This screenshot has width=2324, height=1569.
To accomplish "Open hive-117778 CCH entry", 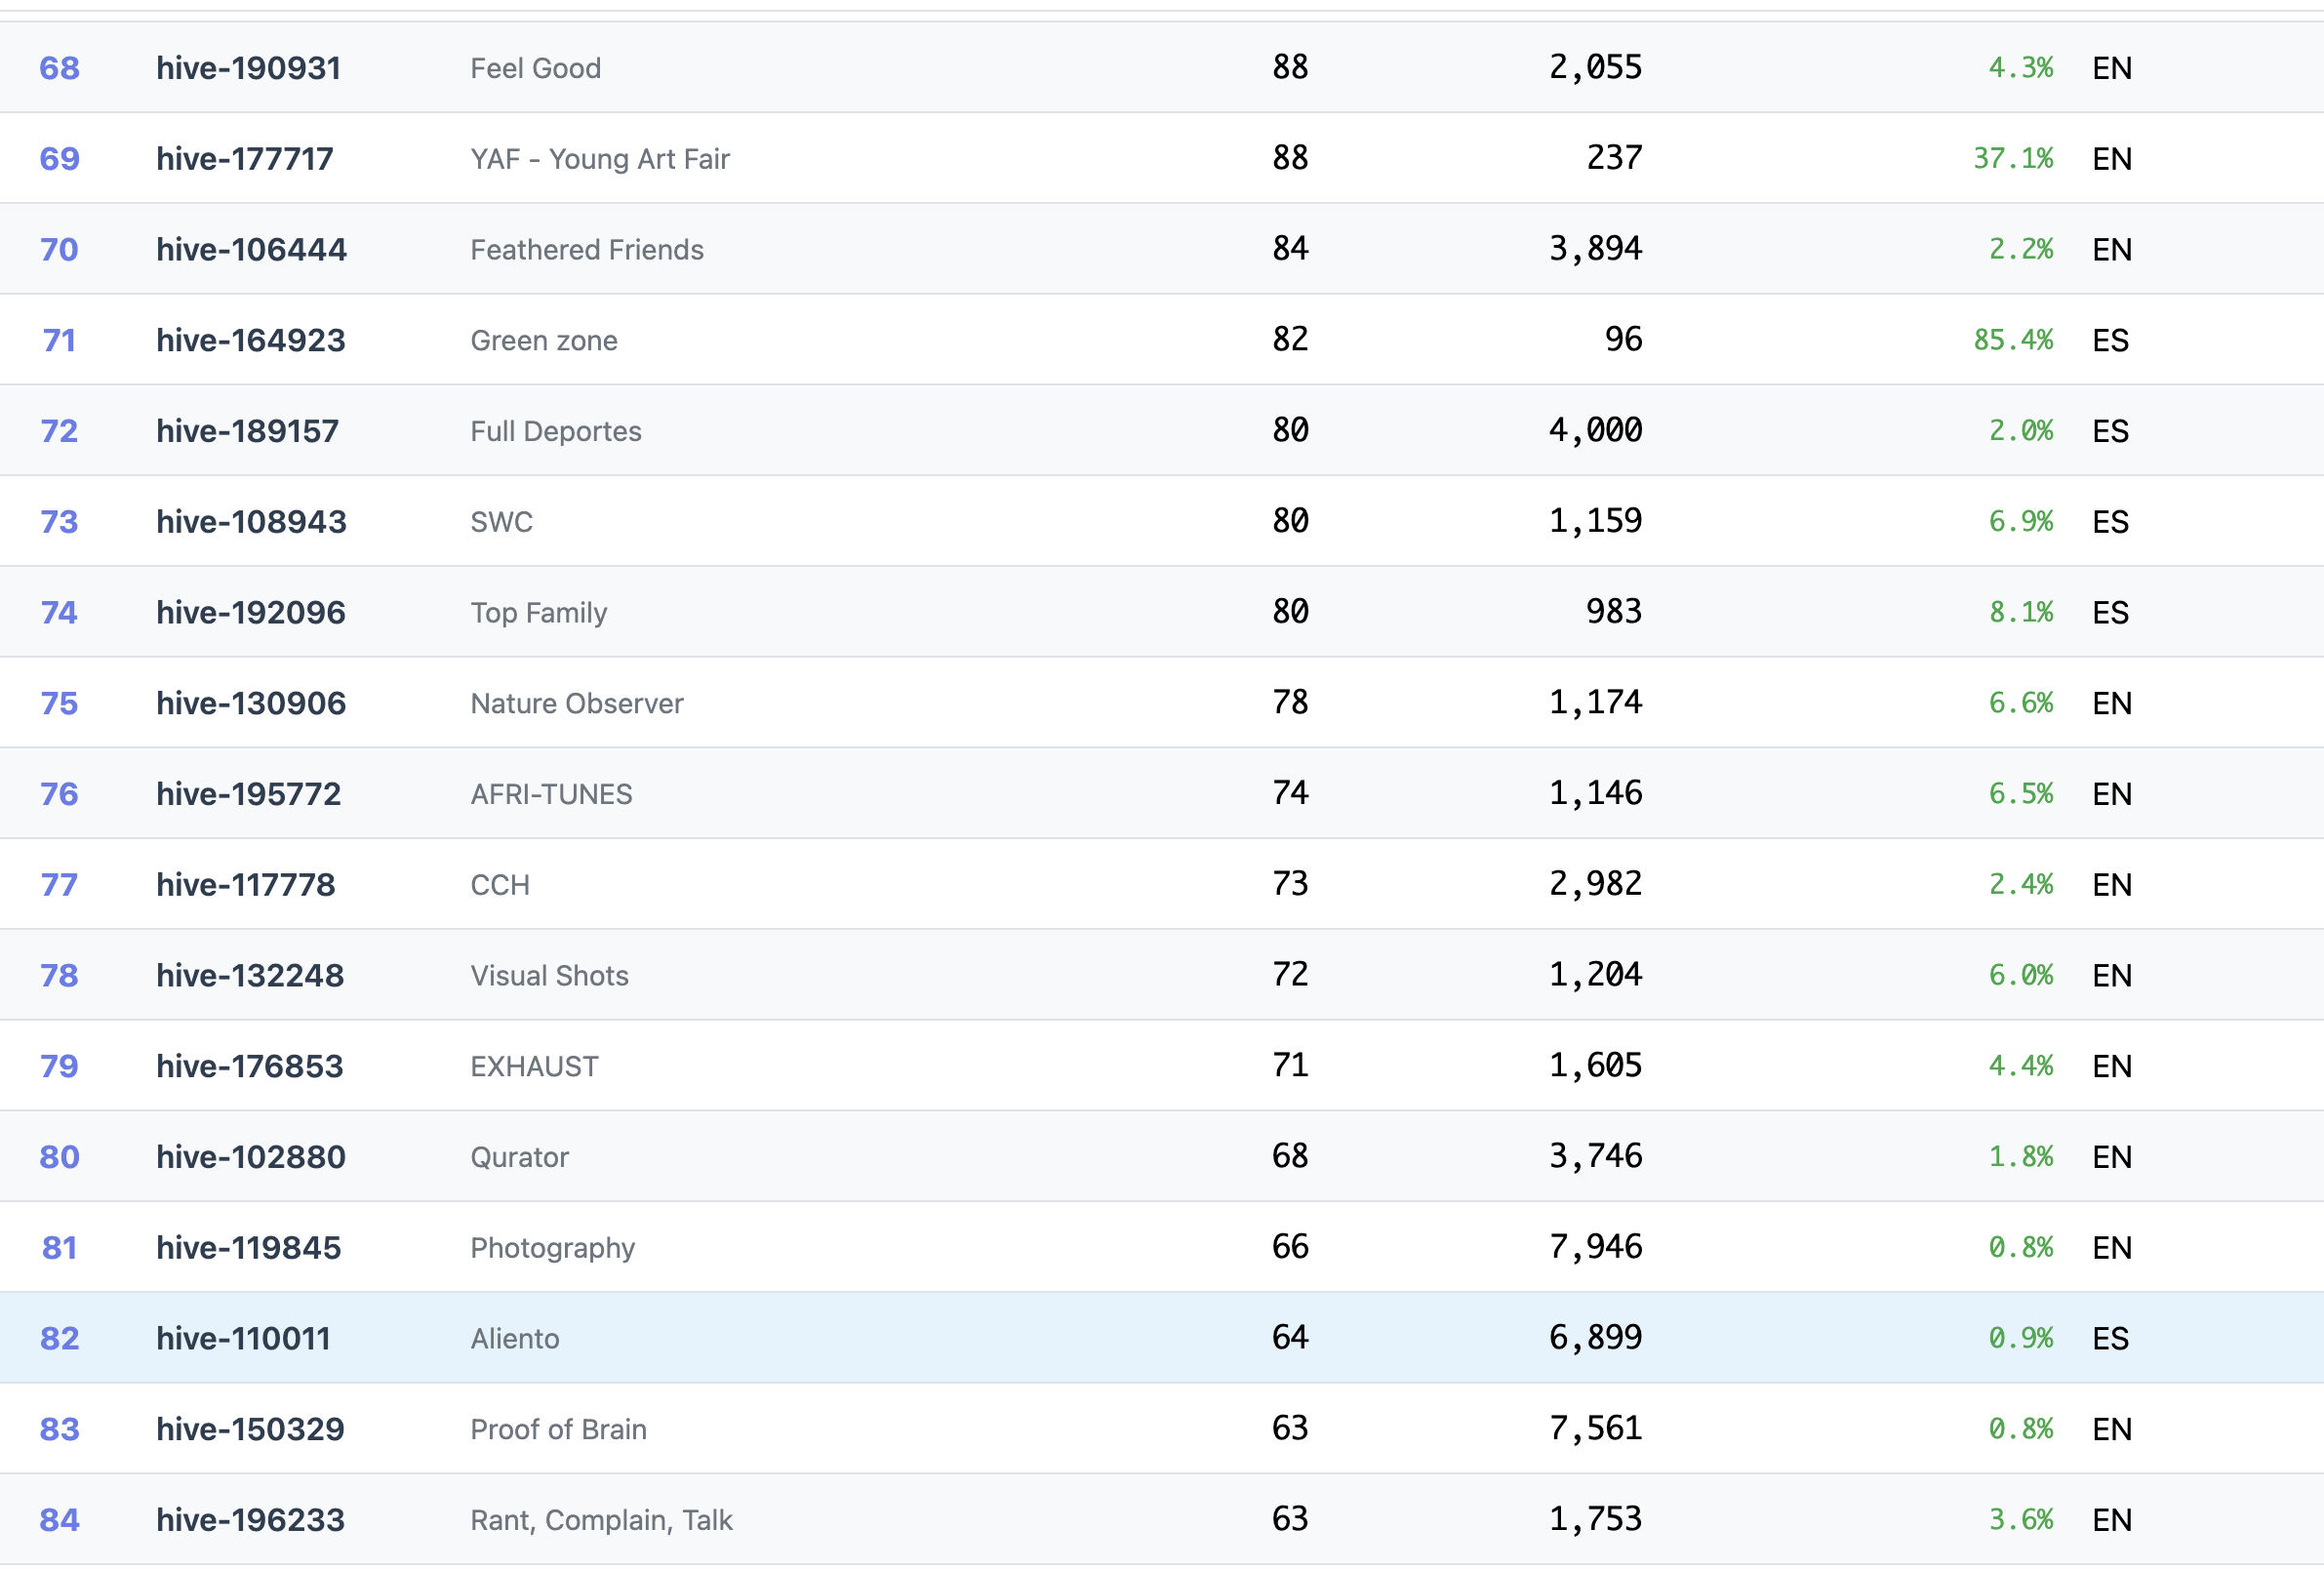I will 245,885.
